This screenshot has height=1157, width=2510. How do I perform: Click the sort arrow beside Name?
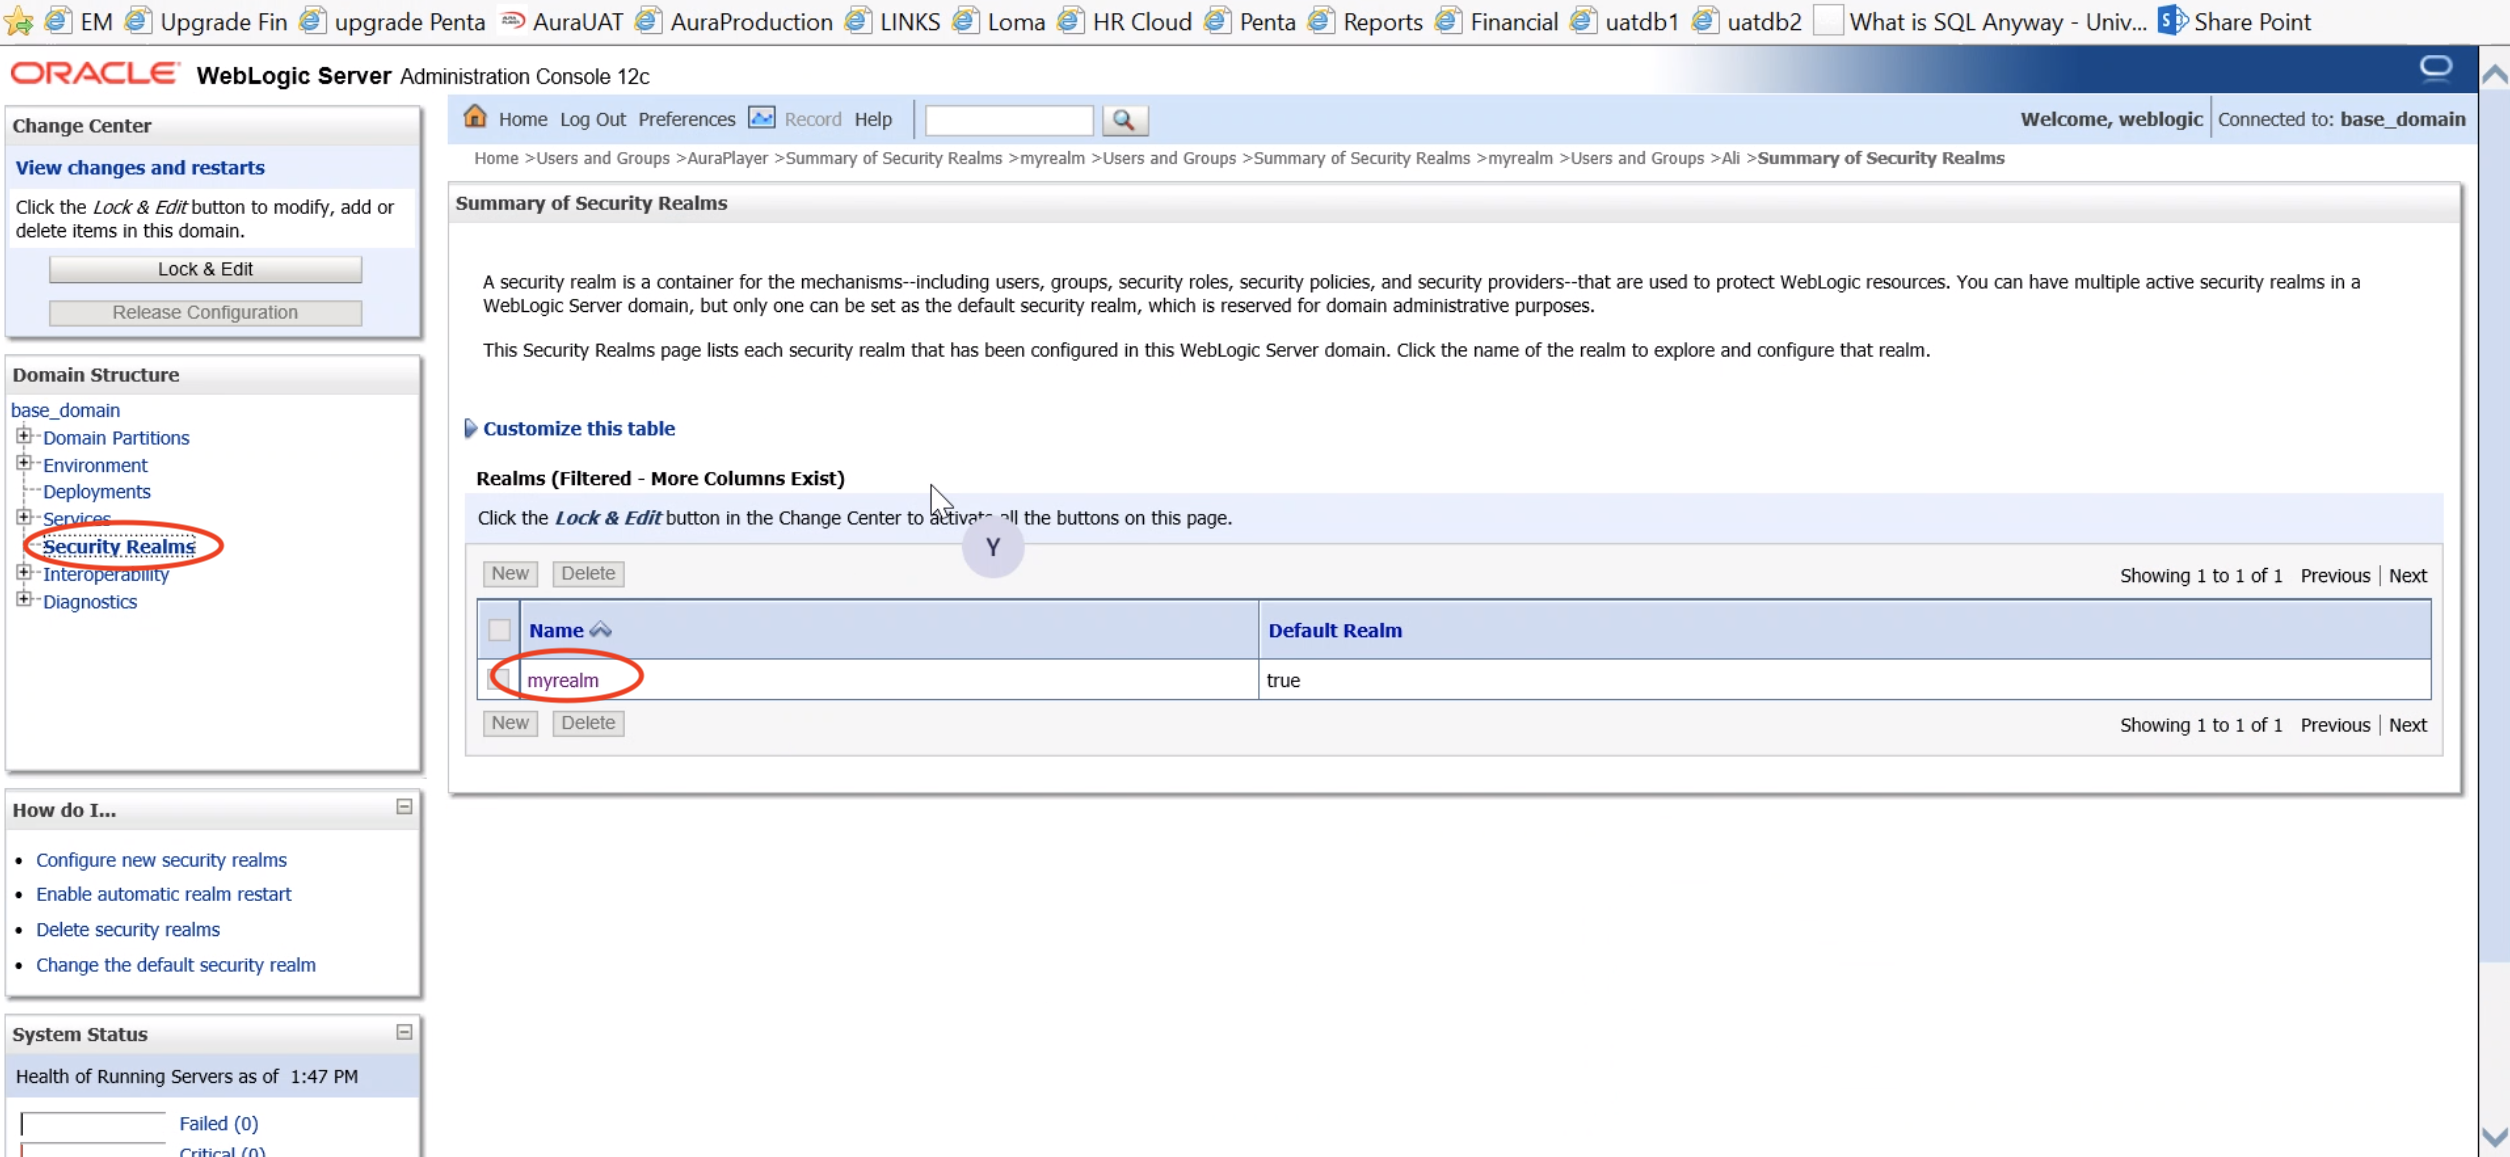(600, 630)
